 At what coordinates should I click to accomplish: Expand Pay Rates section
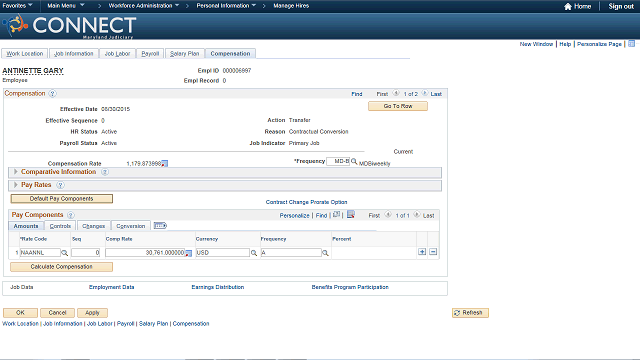click(16, 185)
